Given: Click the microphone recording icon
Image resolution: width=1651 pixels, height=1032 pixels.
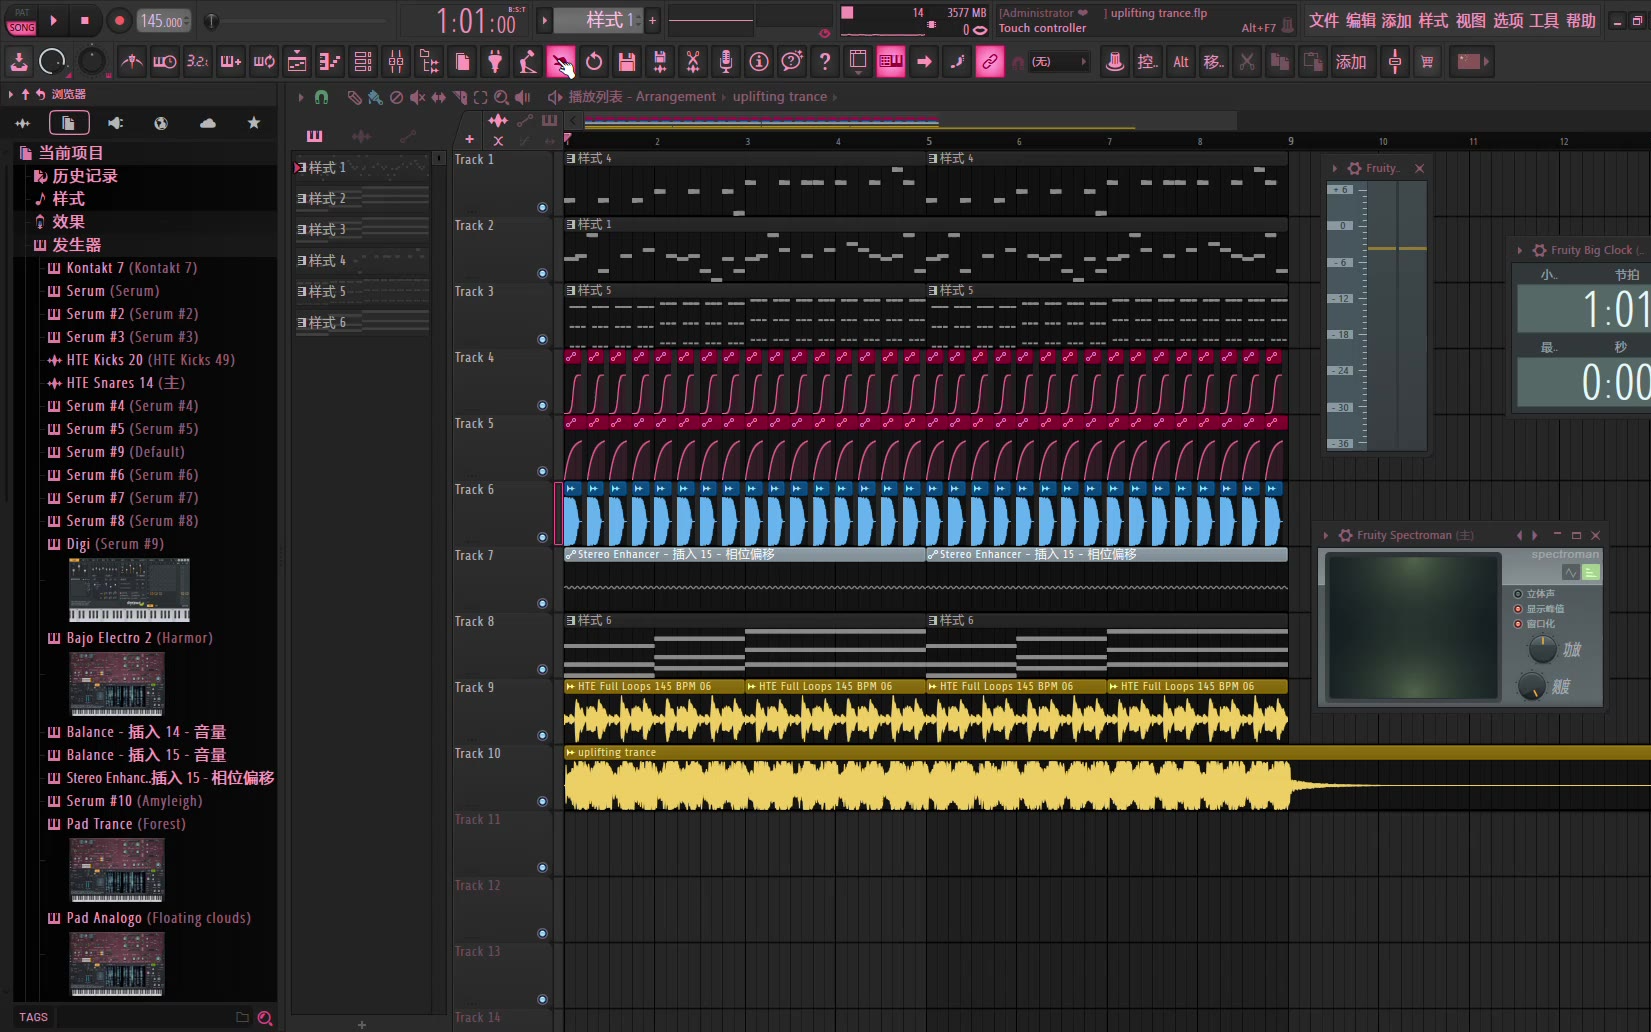Looking at the screenshot, I should point(726,62).
